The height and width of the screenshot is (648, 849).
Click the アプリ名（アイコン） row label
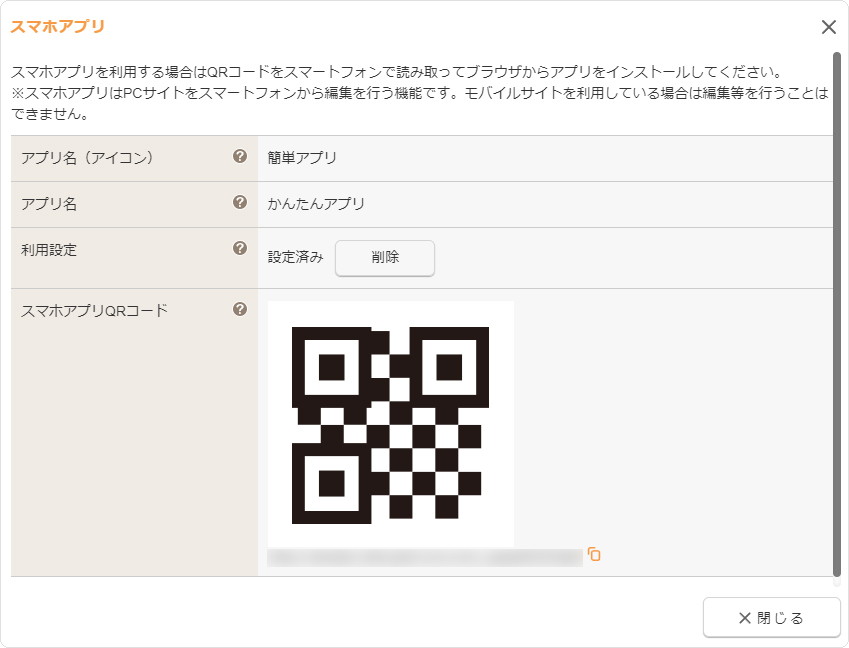87,158
